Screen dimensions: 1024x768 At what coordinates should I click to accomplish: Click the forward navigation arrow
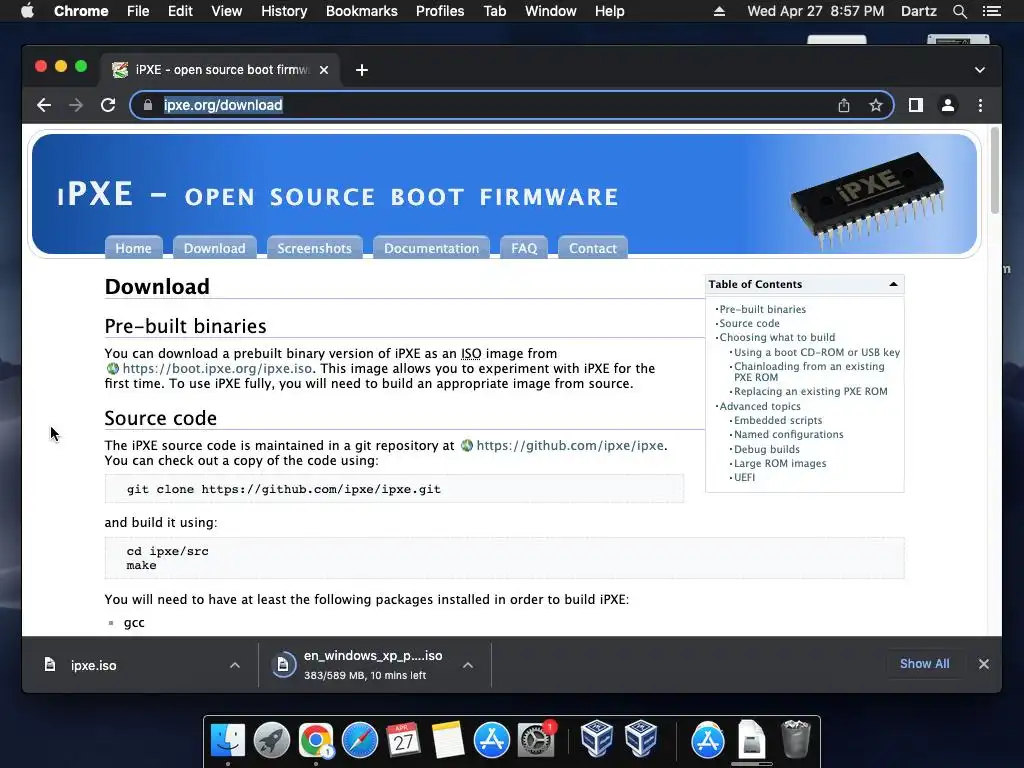click(x=76, y=105)
